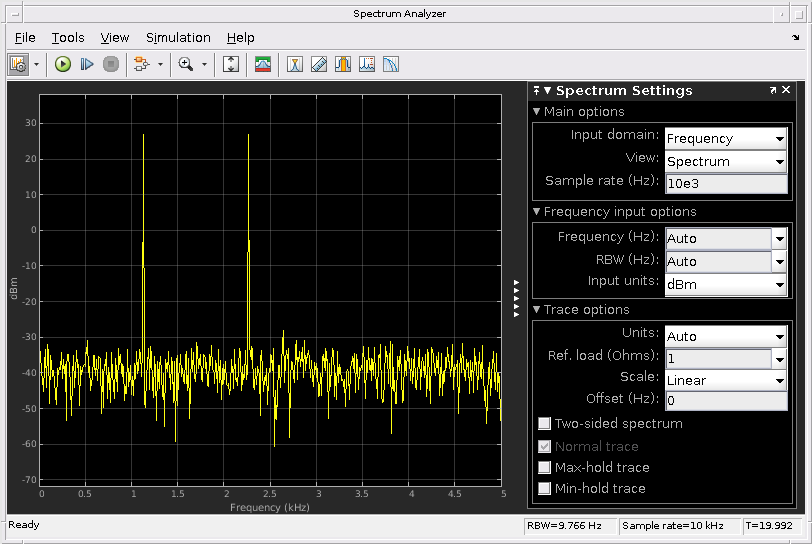Collapse the Main options section

click(x=537, y=112)
